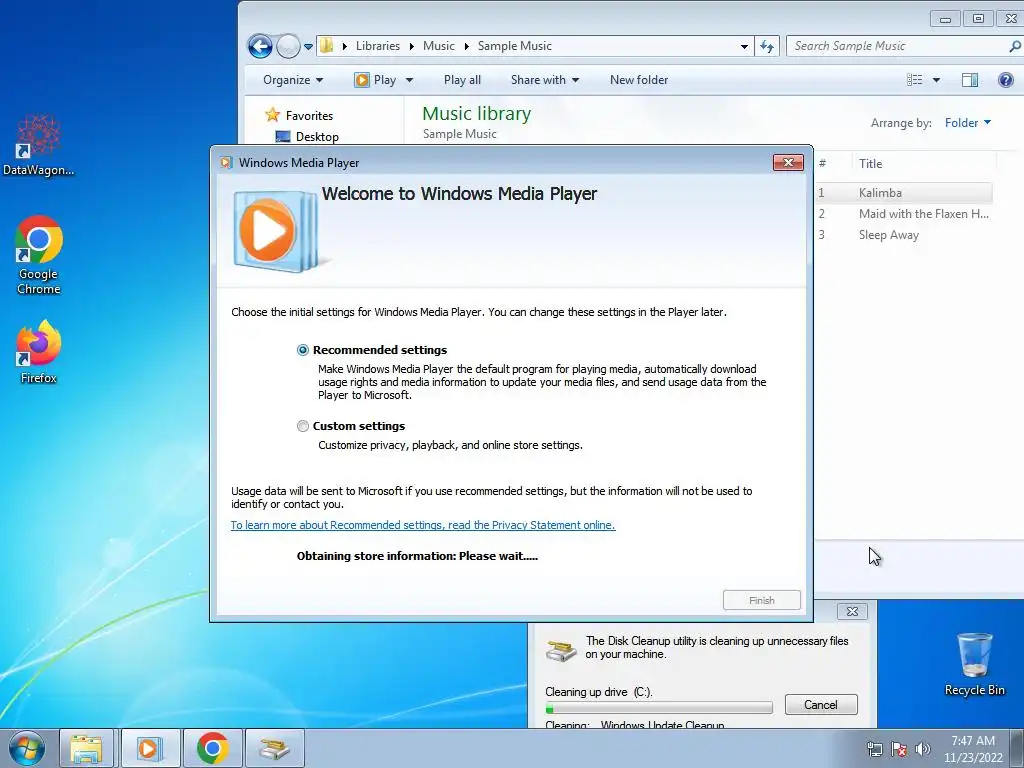Open the Organize menu in Explorer
Viewport: 1024px width, 768px height.
pos(293,80)
